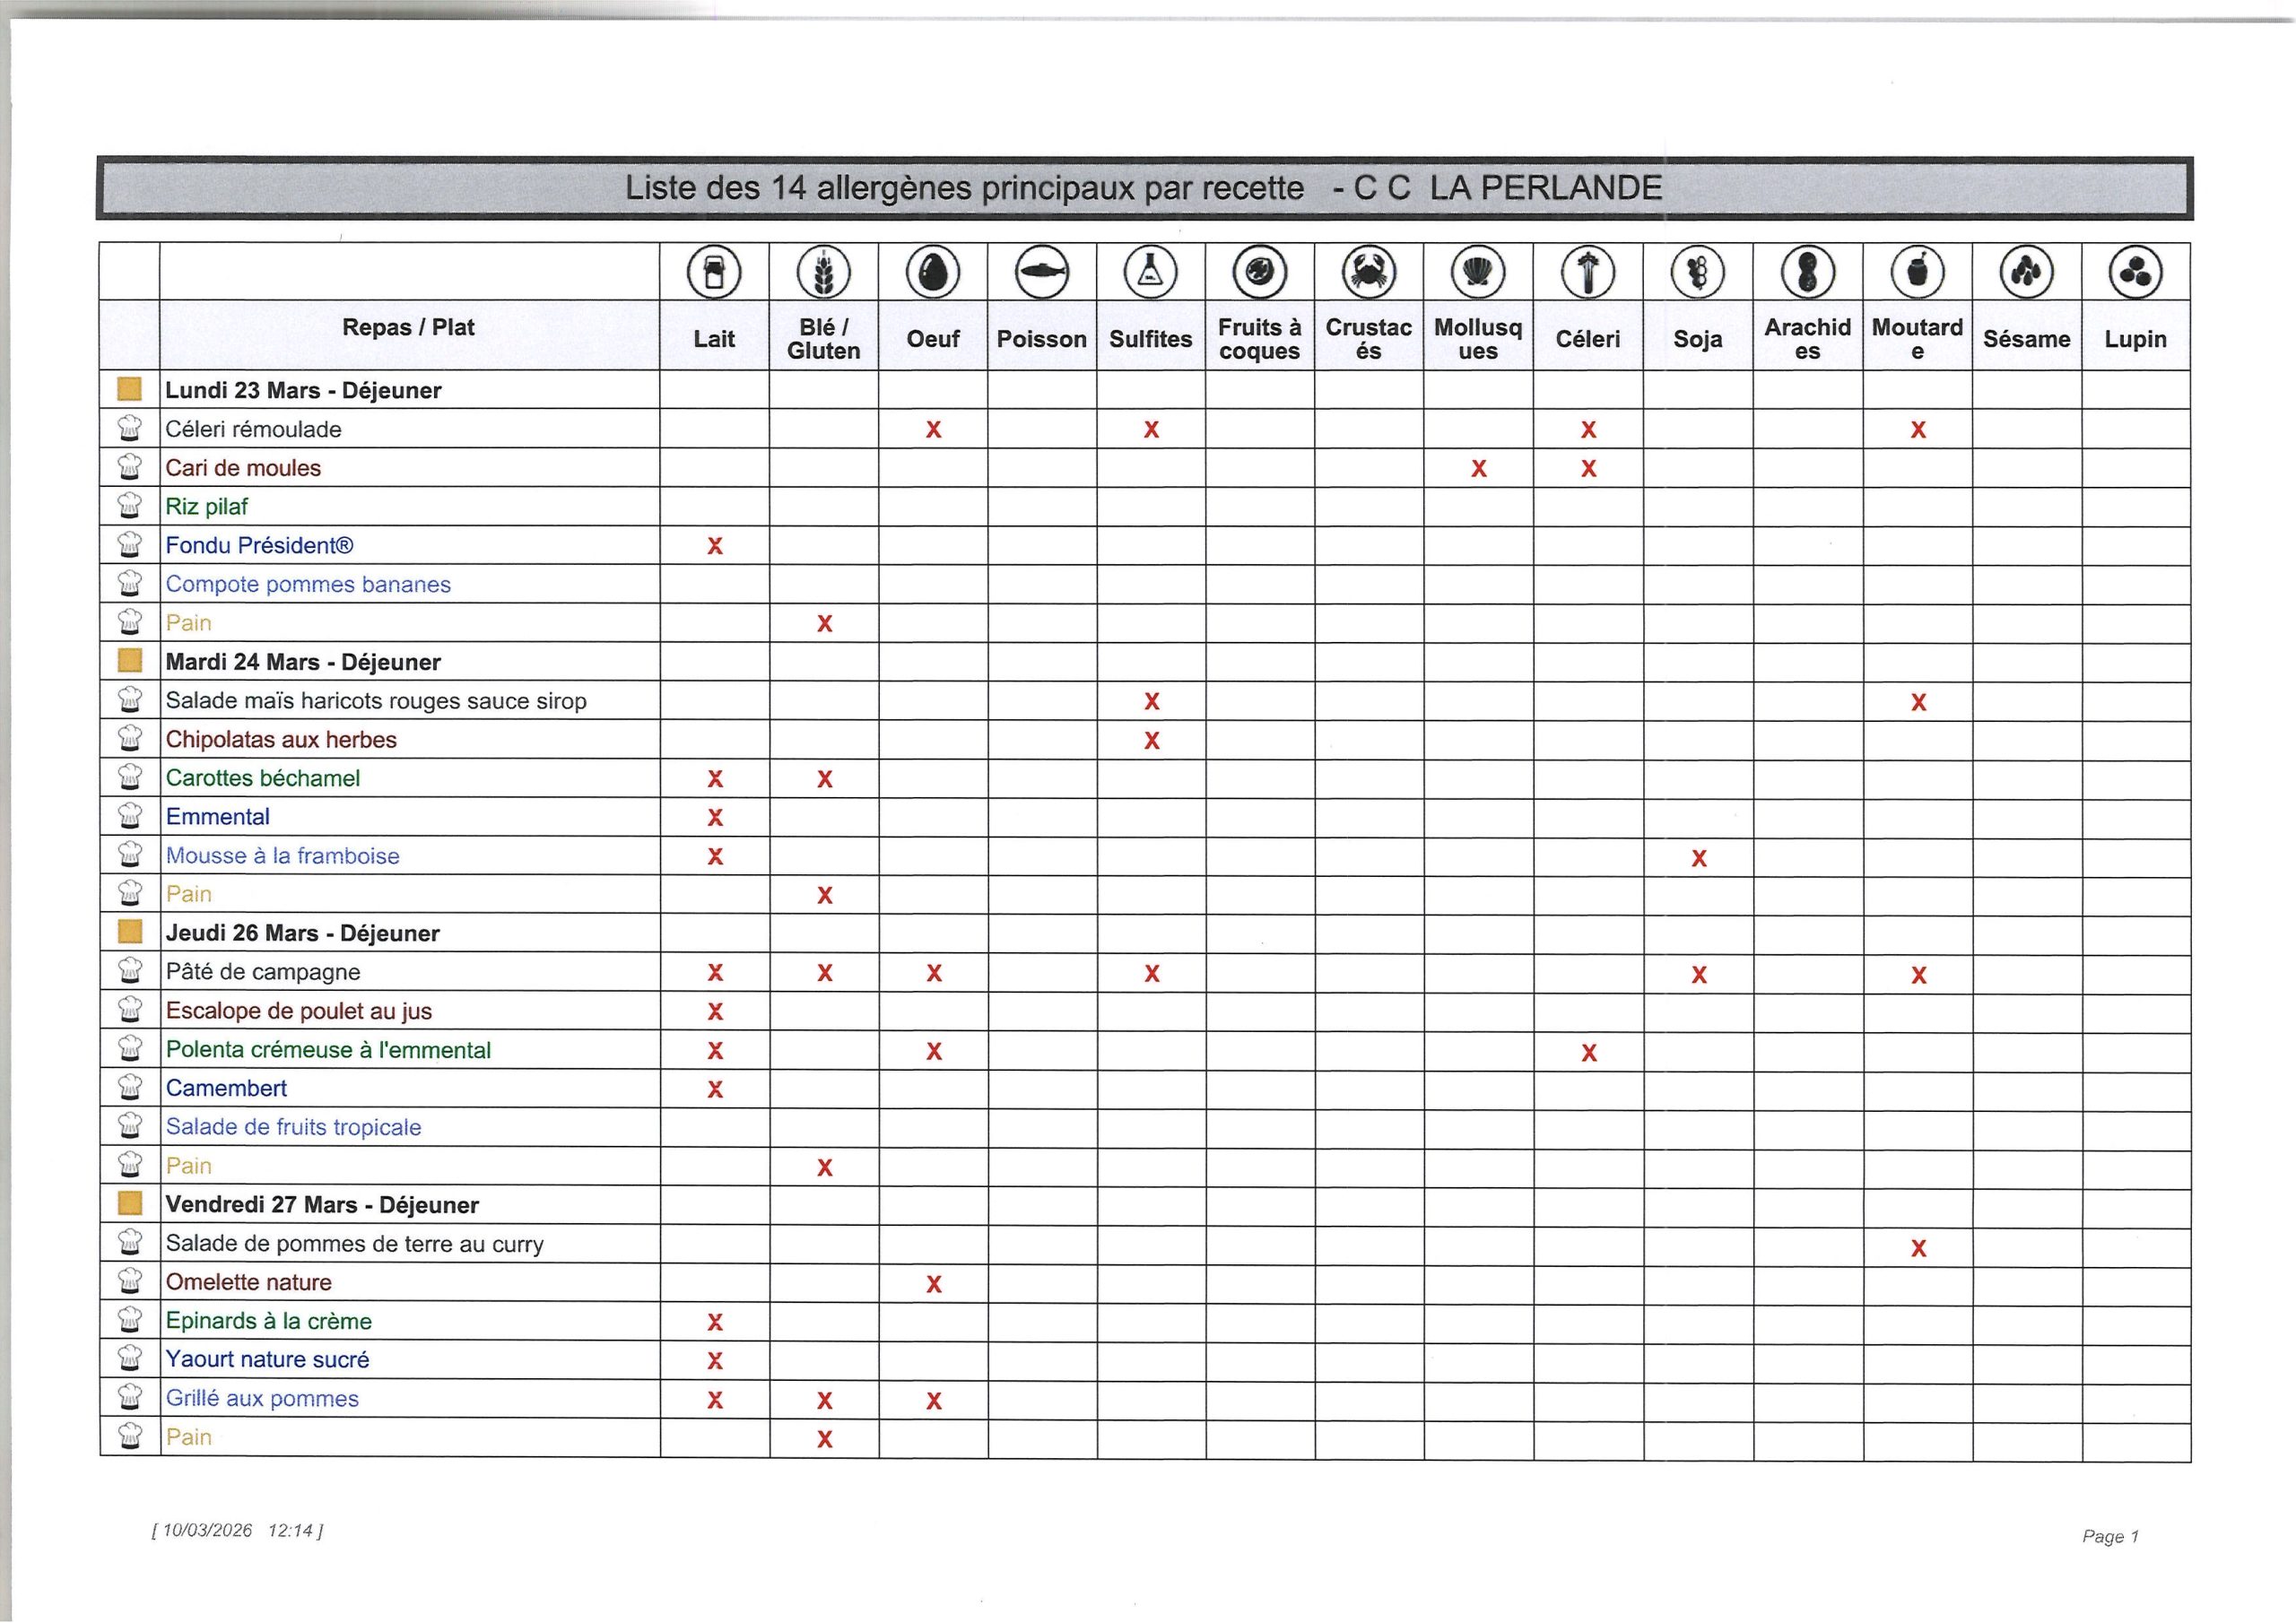This screenshot has width=2296, height=1623.
Task: Click the lupin allergen icon
Action: click(2135, 272)
